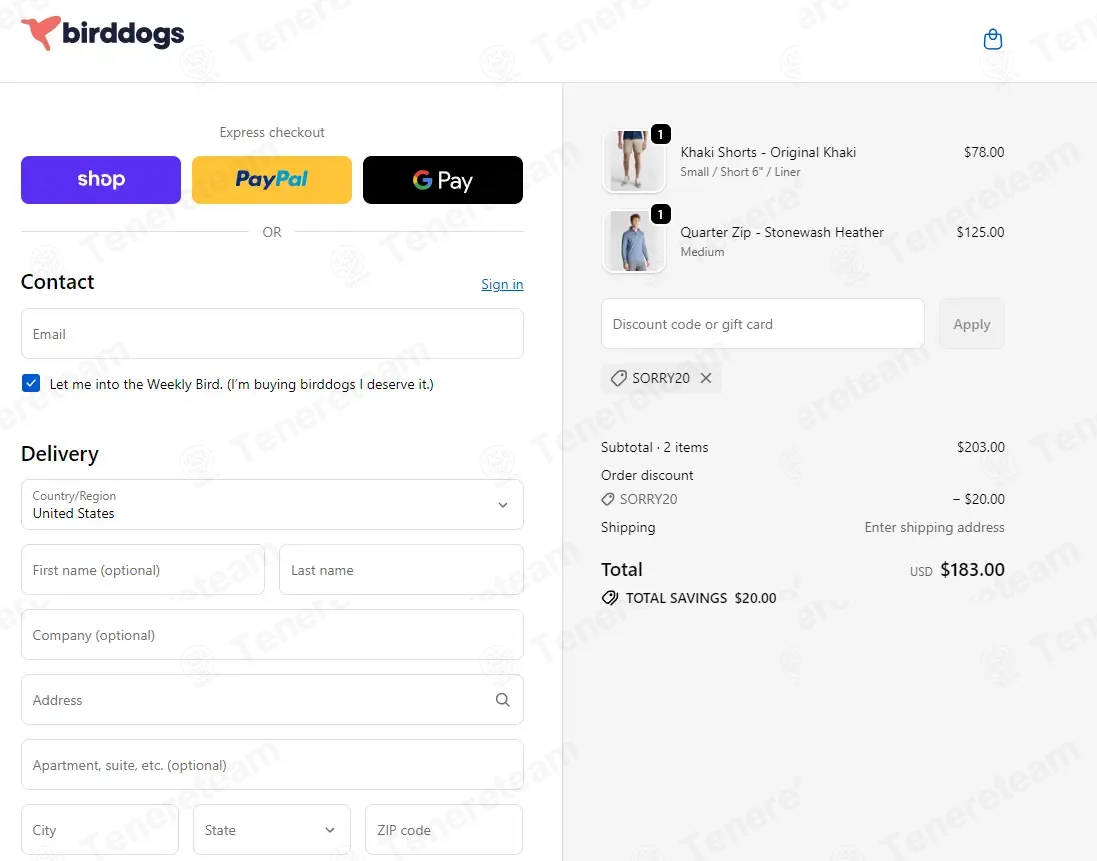This screenshot has height=861, width=1097.
Task: Click the Last name field
Action: pyautogui.click(x=401, y=570)
